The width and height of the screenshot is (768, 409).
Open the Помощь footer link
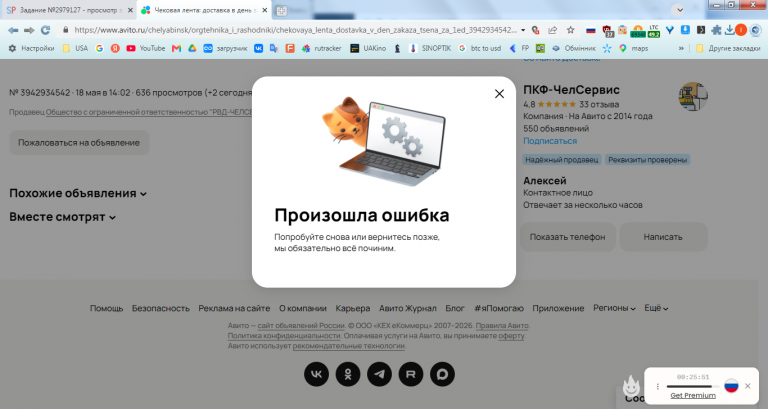[106, 308]
